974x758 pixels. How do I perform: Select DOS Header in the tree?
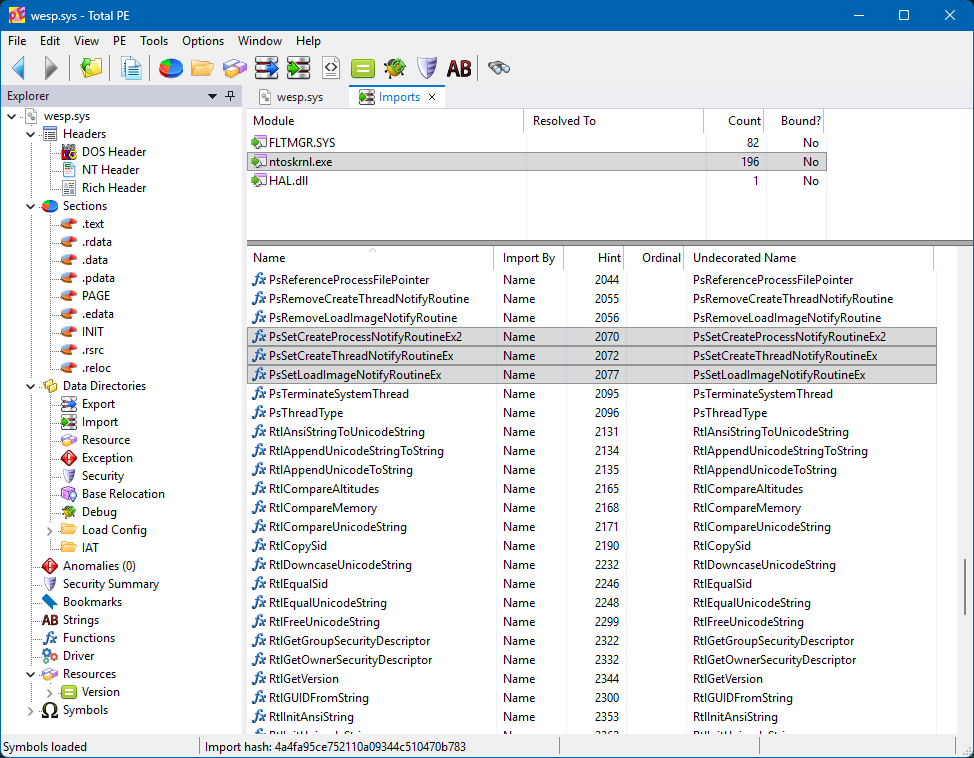click(114, 152)
